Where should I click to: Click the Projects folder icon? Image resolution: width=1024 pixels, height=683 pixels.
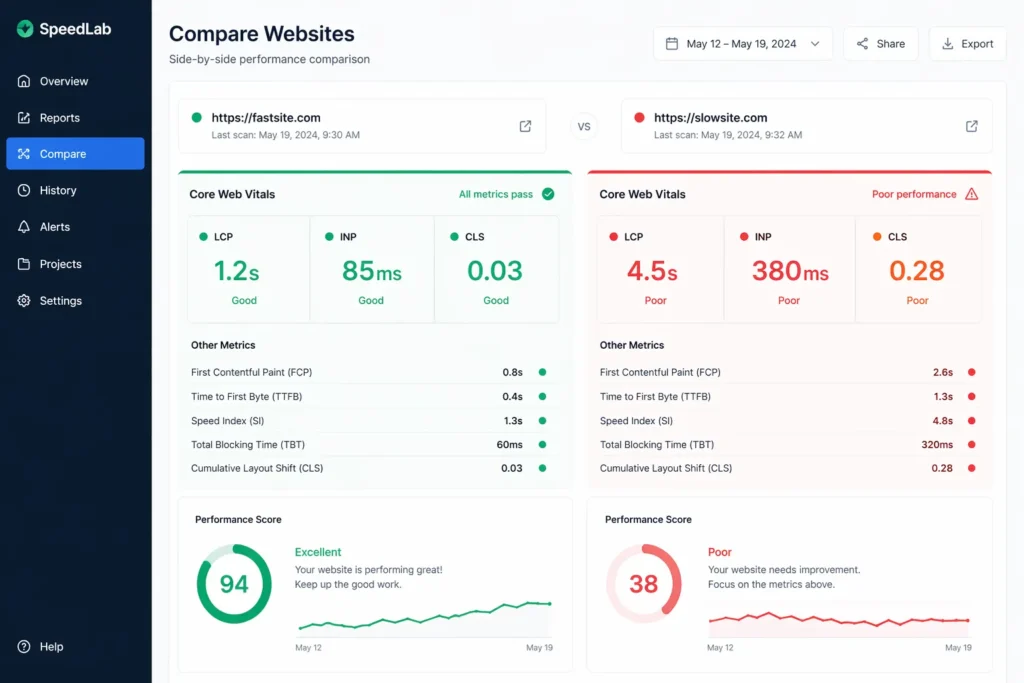pyautogui.click(x=24, y=264)
